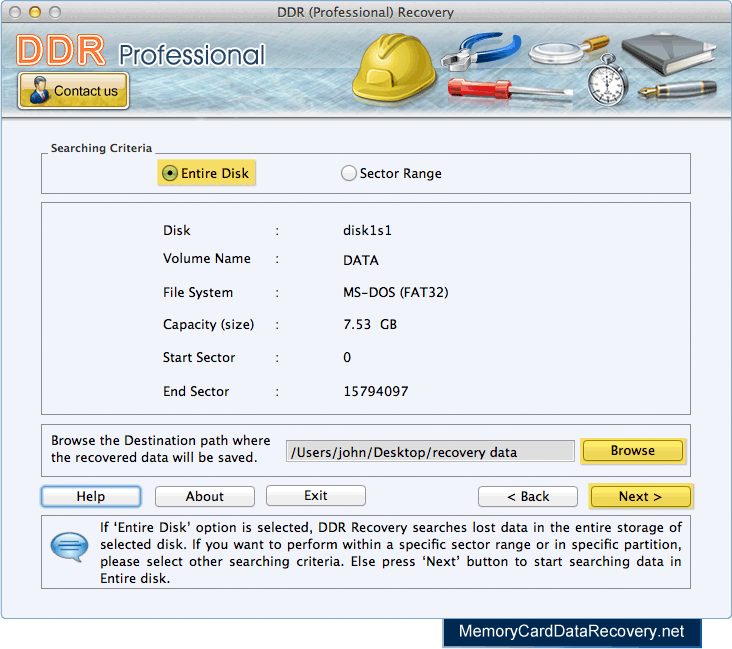This screenshot has height=649, width=732.
Task: Click the Contact us button
Action: coord(73,91)
